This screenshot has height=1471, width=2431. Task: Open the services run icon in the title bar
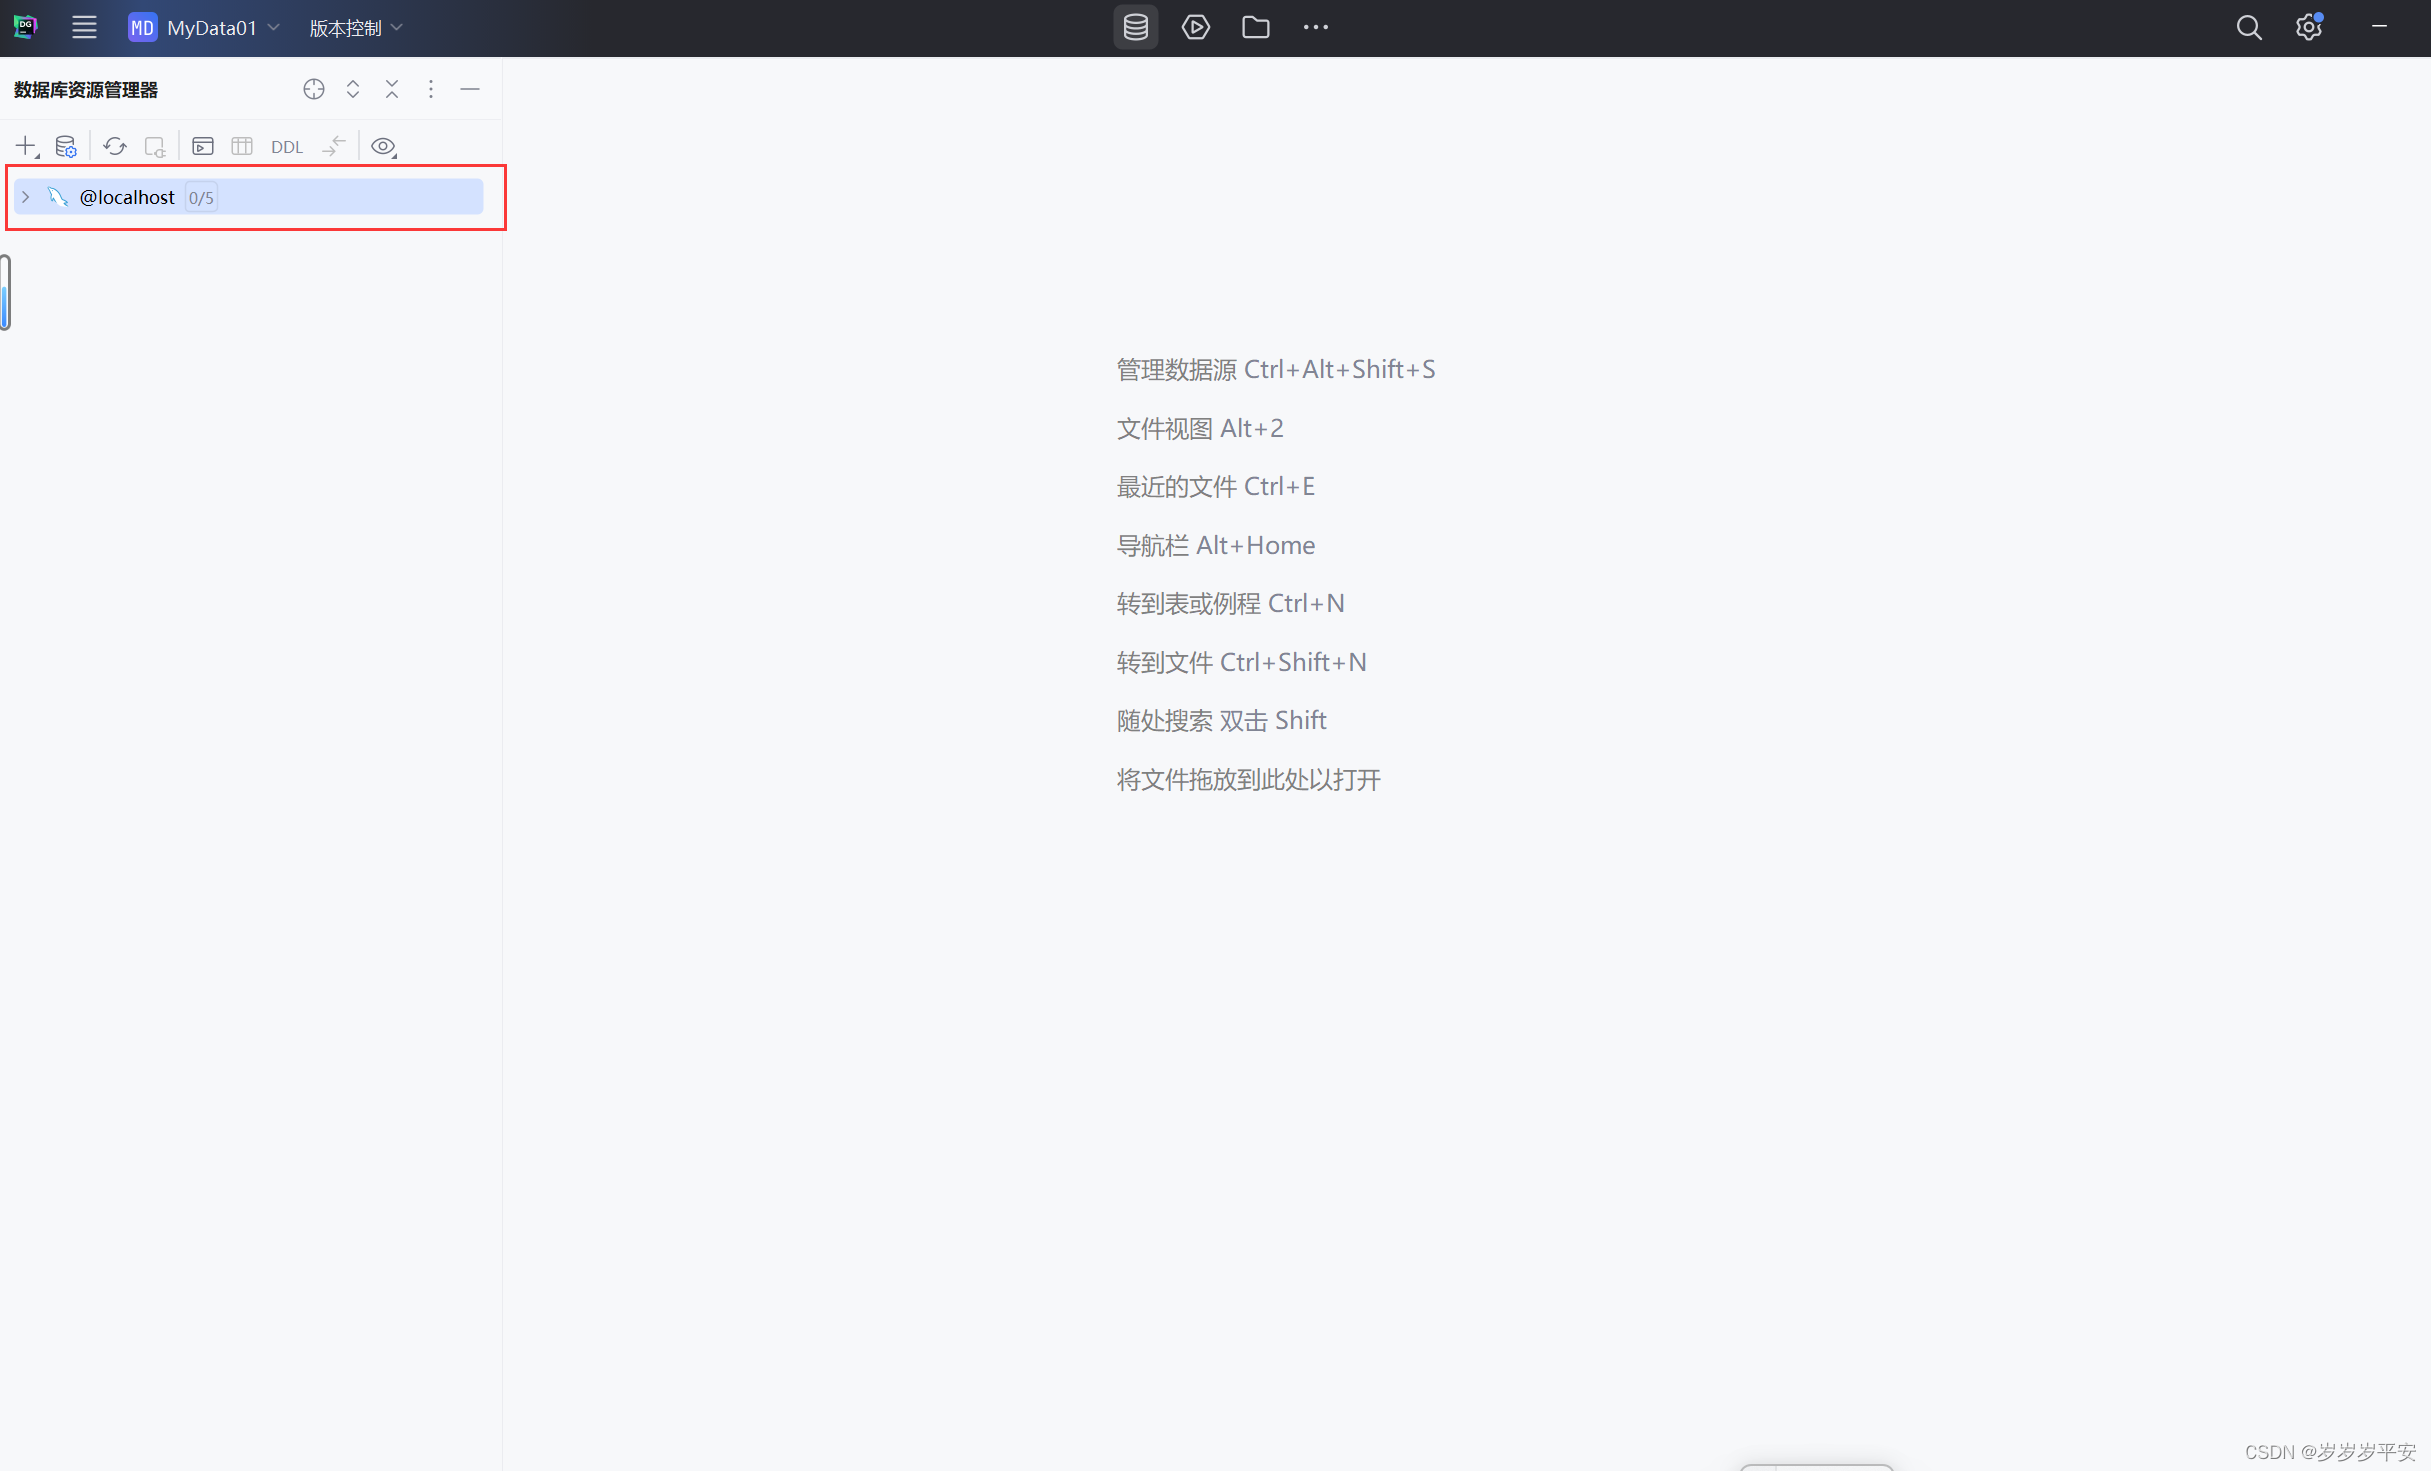click(1195, 27)
